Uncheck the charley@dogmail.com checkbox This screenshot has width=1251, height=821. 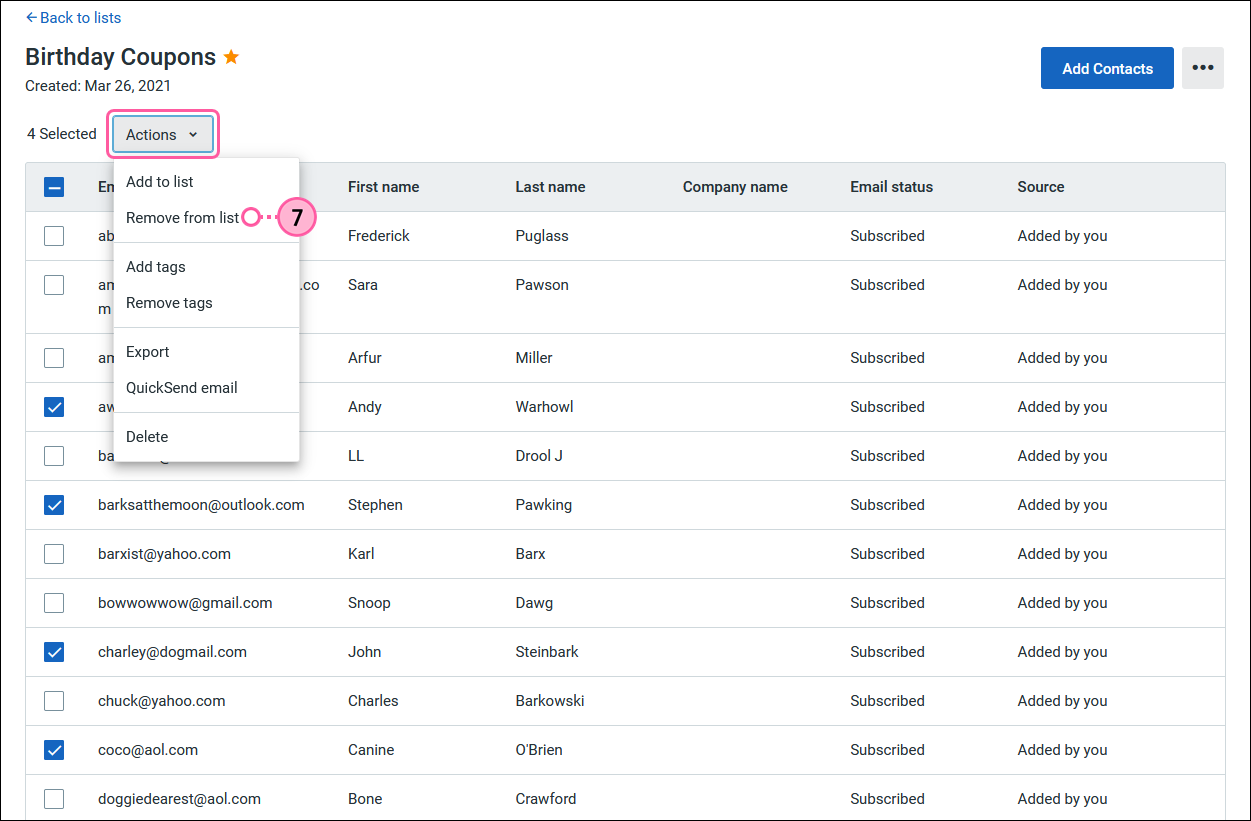54,652
